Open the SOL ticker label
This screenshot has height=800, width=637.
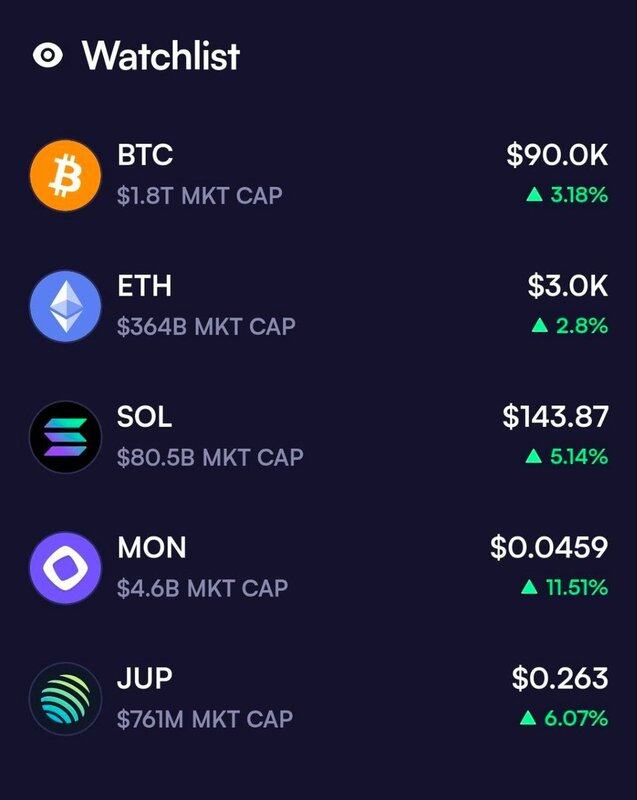[144, 417]
